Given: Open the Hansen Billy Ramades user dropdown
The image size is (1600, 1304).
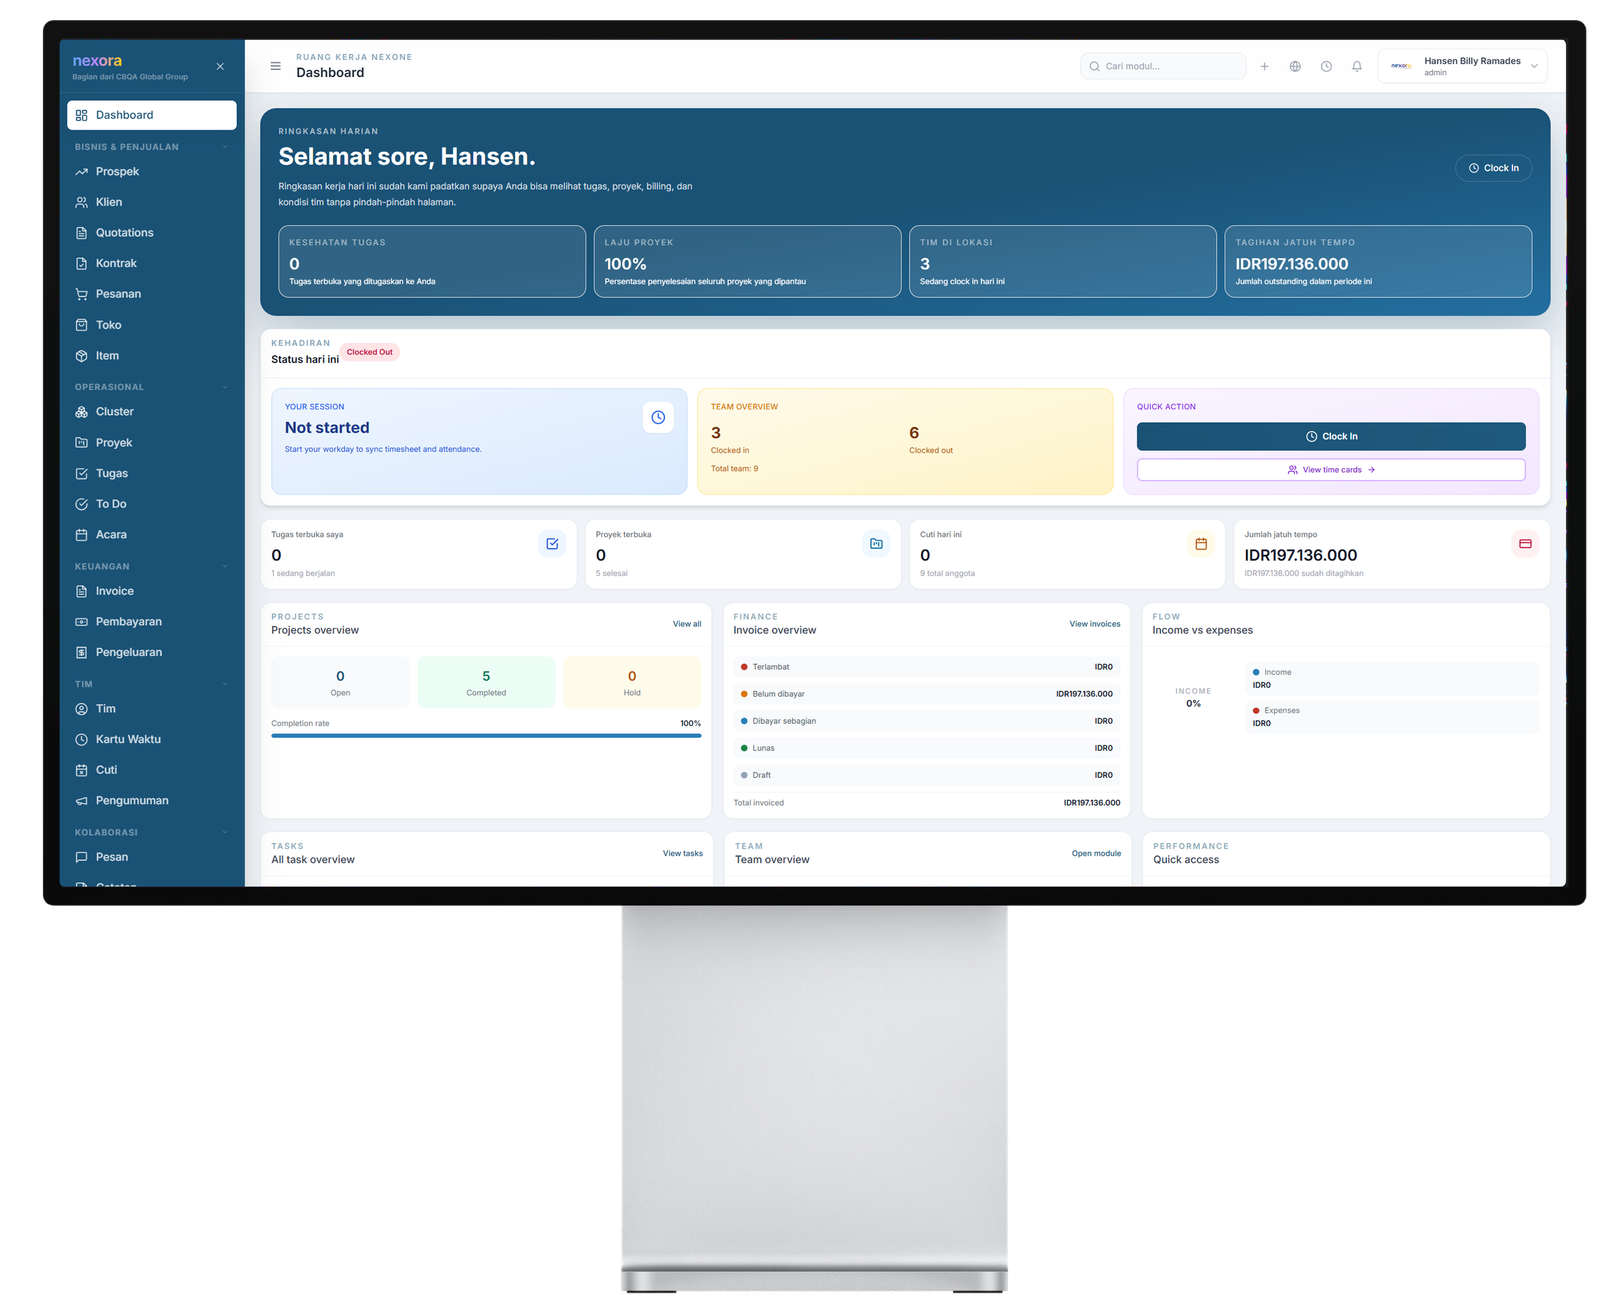Looking at the screenshot, I should click(1462, 66).
